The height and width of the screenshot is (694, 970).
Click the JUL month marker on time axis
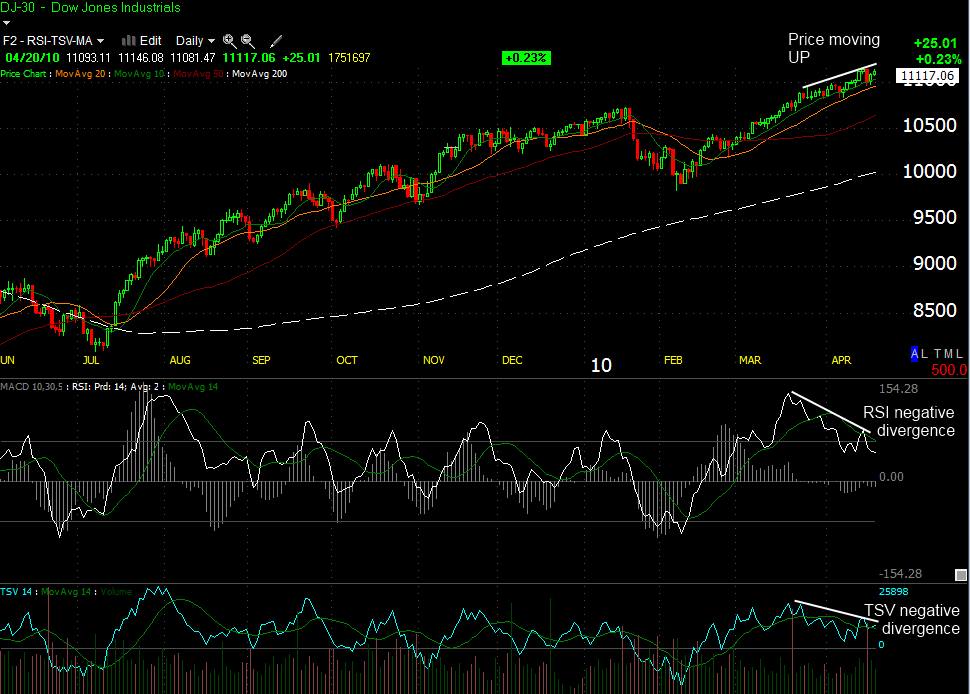(x=91, y=361)
